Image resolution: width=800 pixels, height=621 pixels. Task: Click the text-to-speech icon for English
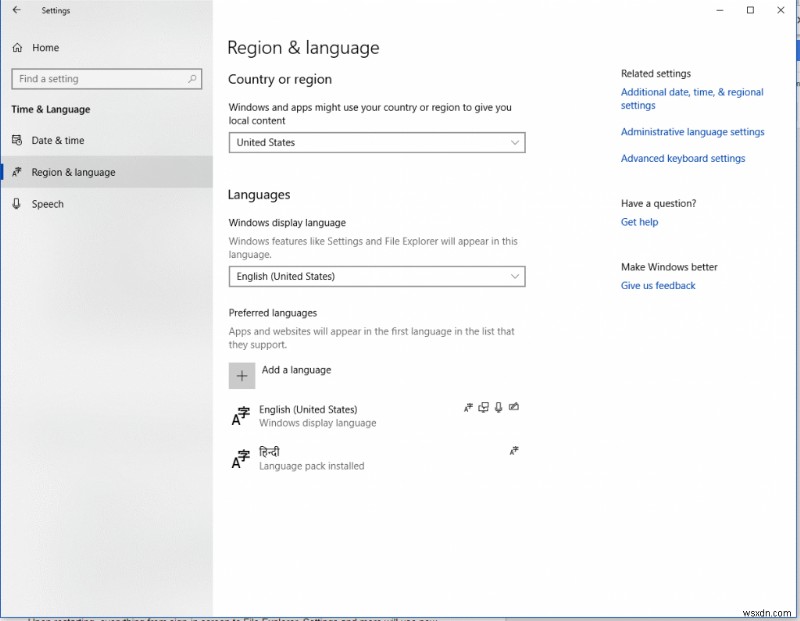point(484,407)
